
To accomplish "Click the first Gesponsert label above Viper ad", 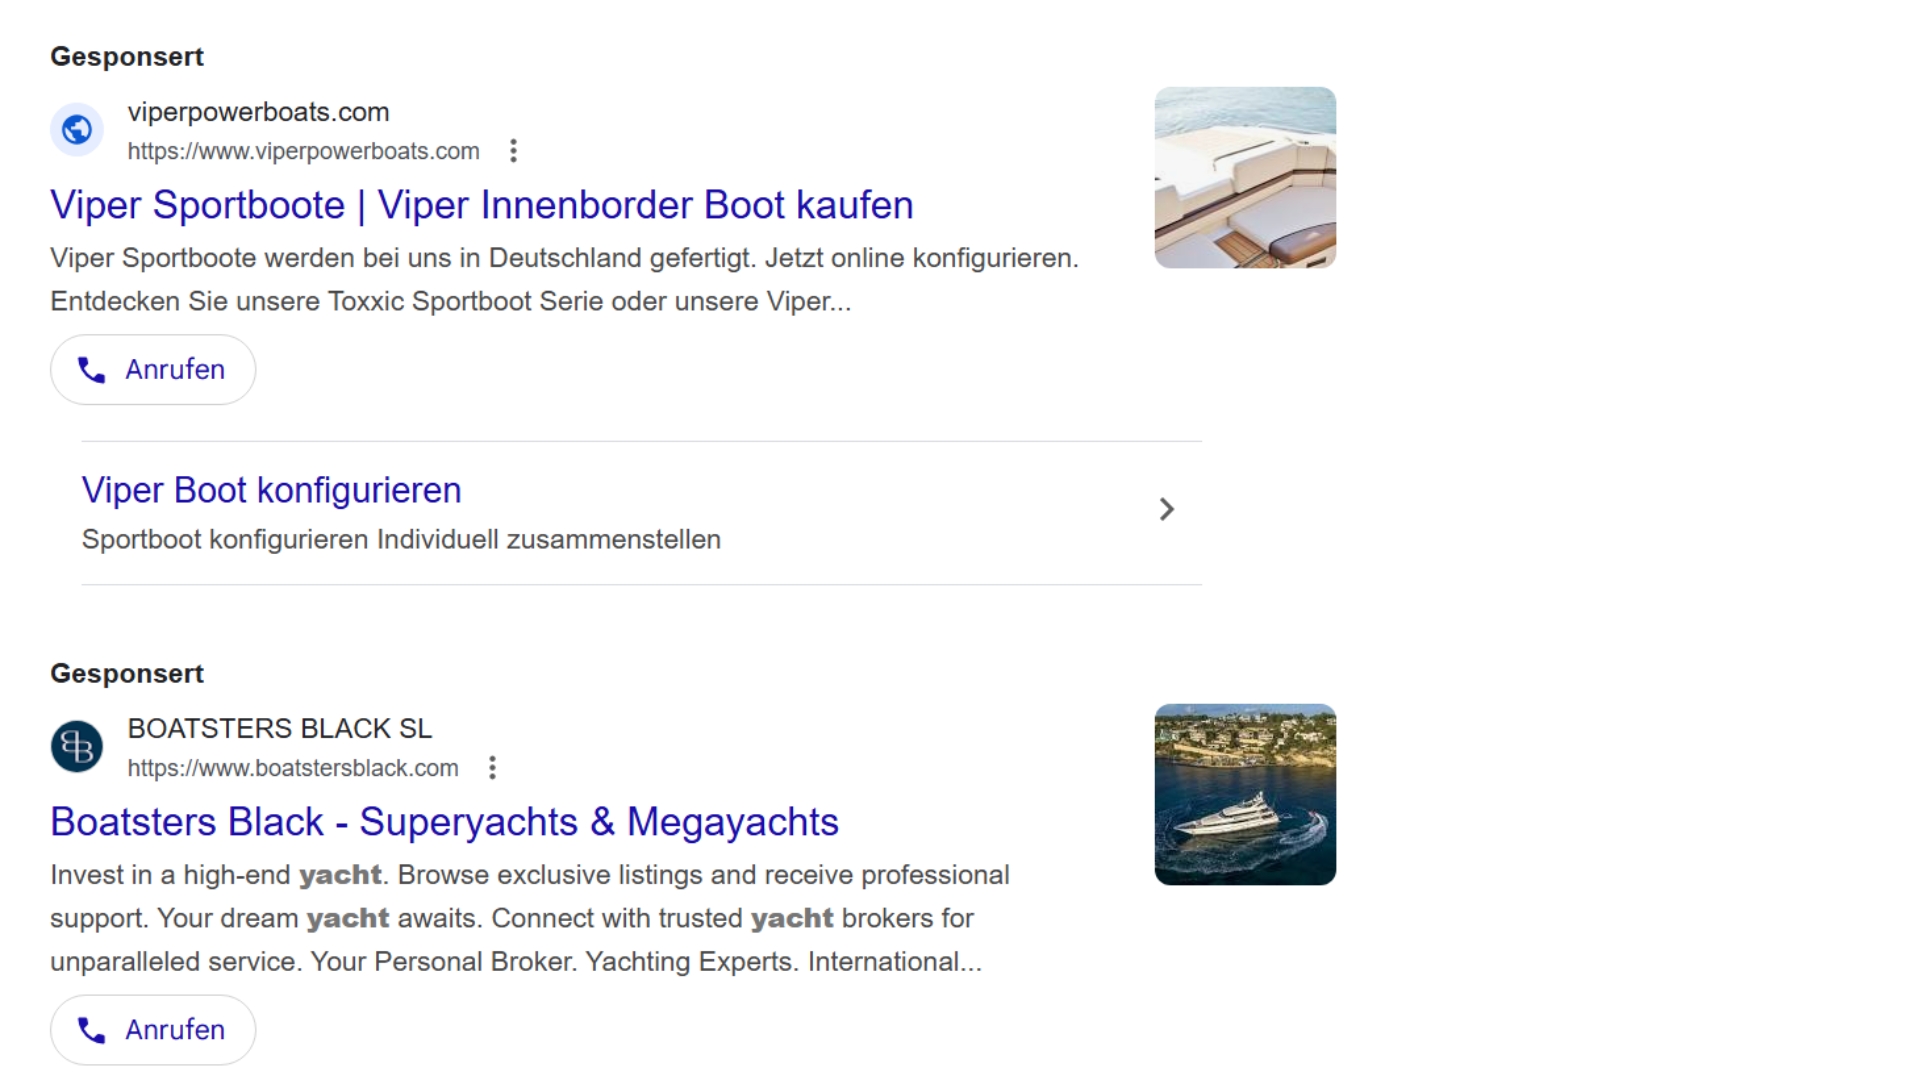I will pyautogui.click(x=127, y=57).
